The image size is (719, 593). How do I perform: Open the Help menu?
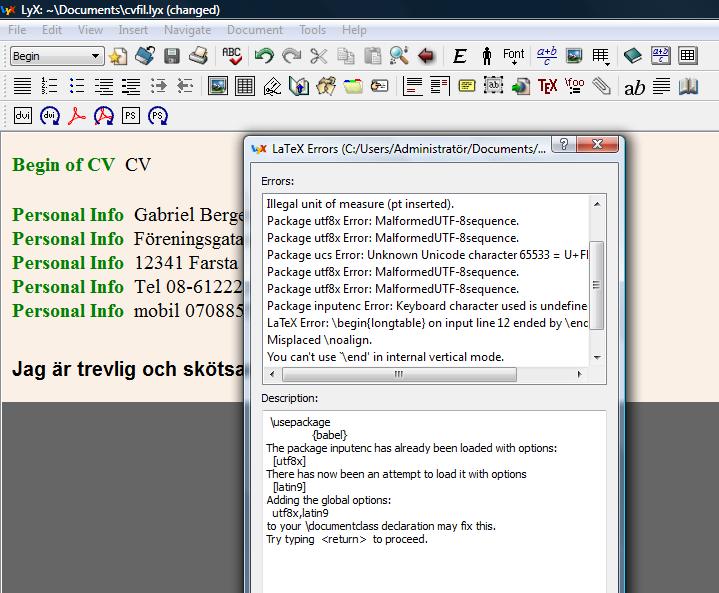(354, 30)
